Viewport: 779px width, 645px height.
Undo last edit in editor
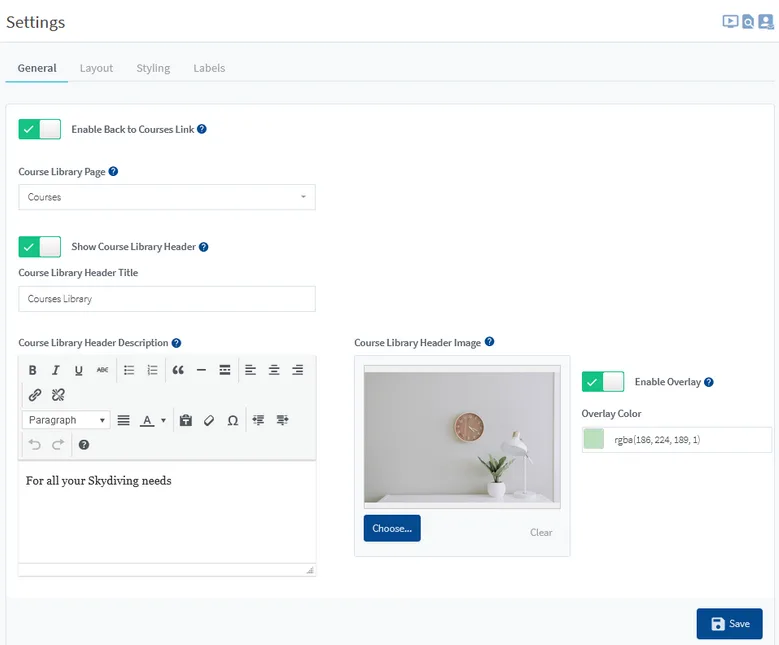click(34, 445)
